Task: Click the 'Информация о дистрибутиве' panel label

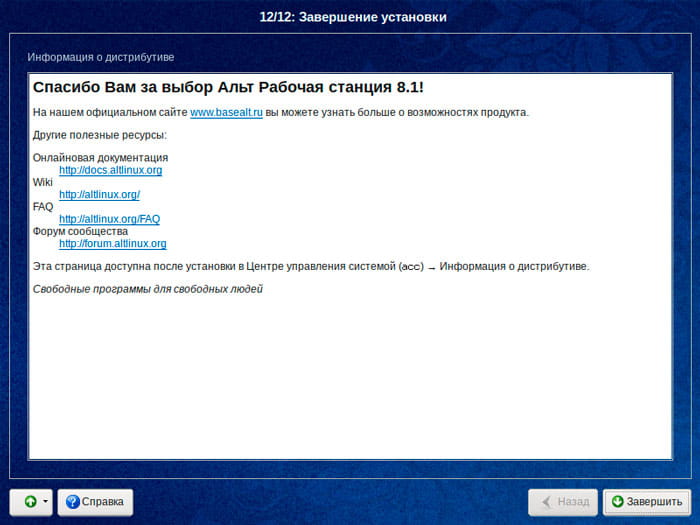Action: tap(101, 57)
